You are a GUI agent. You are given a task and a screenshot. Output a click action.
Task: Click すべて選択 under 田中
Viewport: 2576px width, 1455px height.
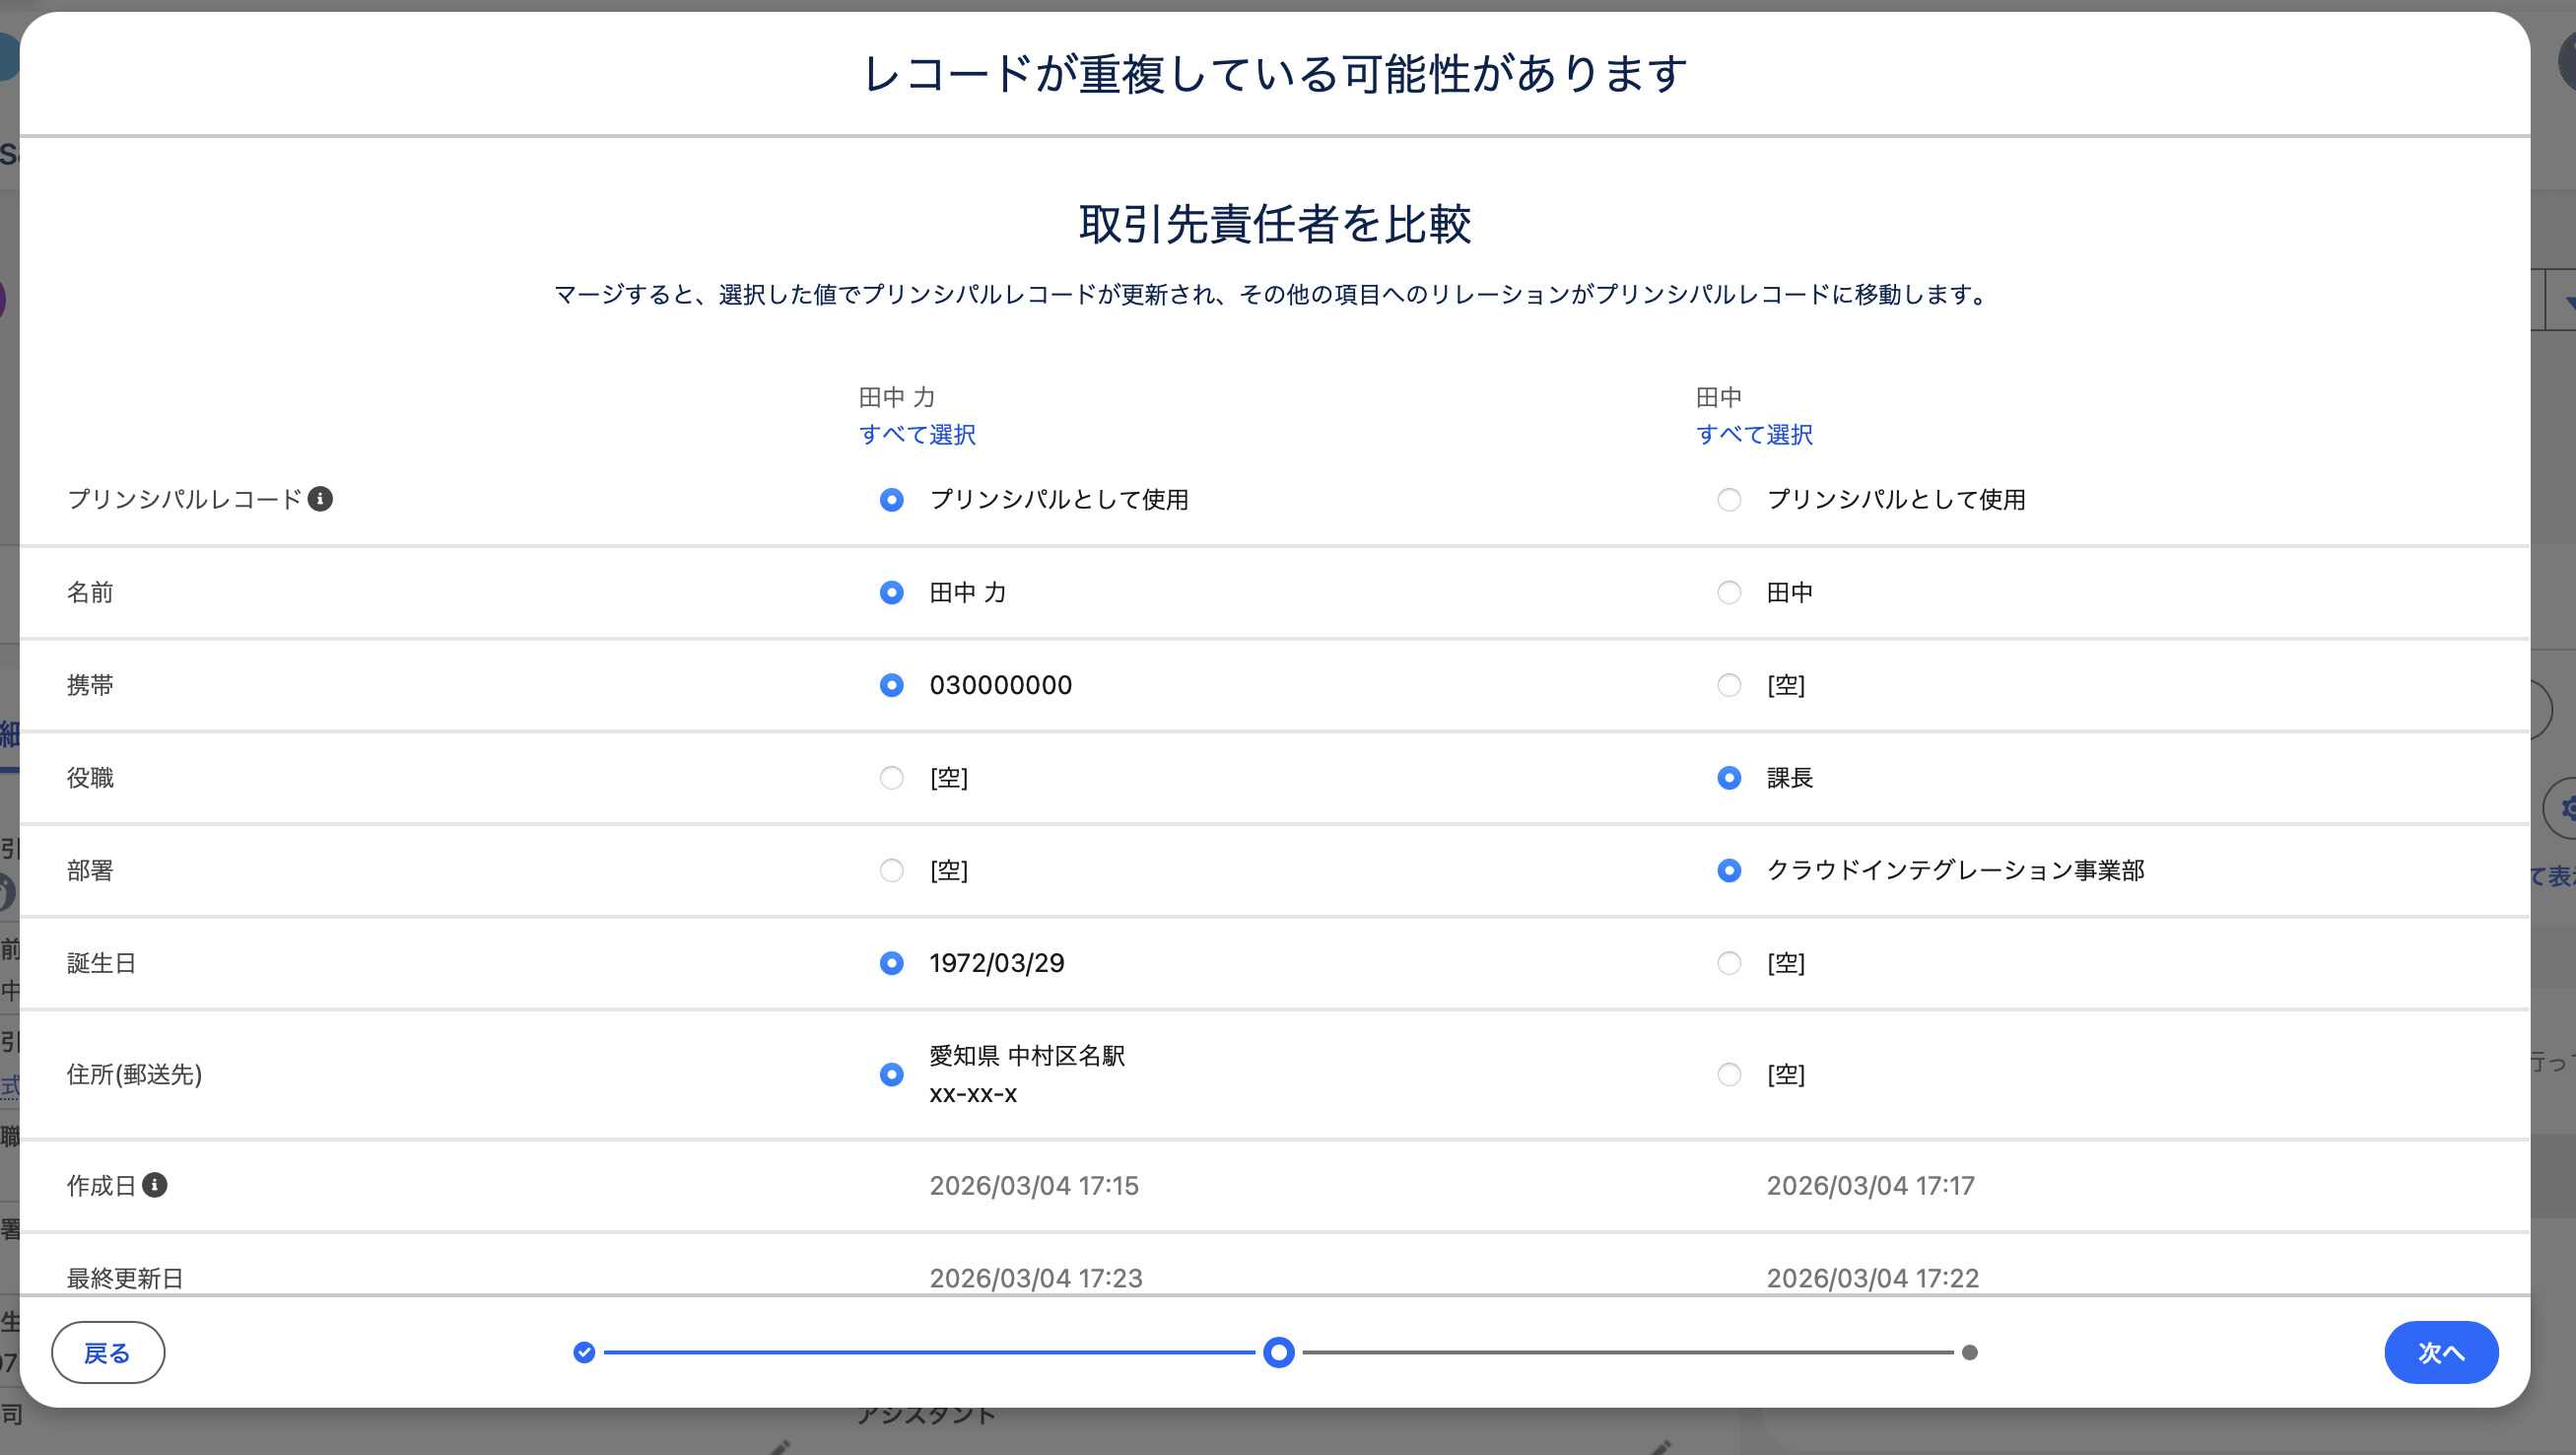1754,435
